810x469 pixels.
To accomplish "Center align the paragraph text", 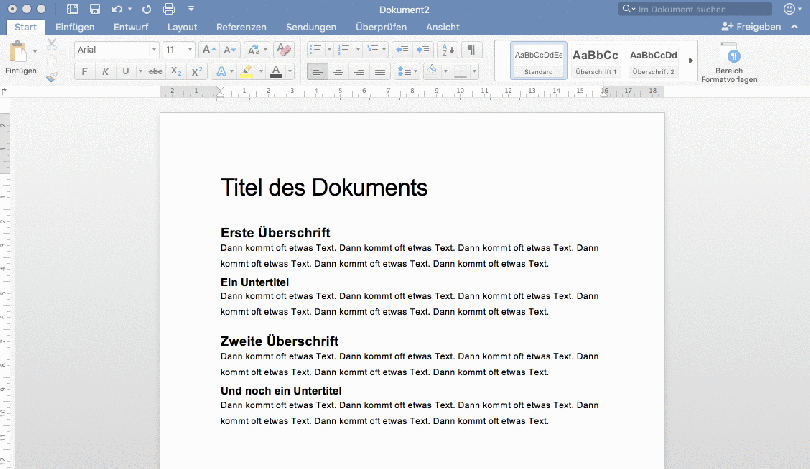I will tap(338, 72).
